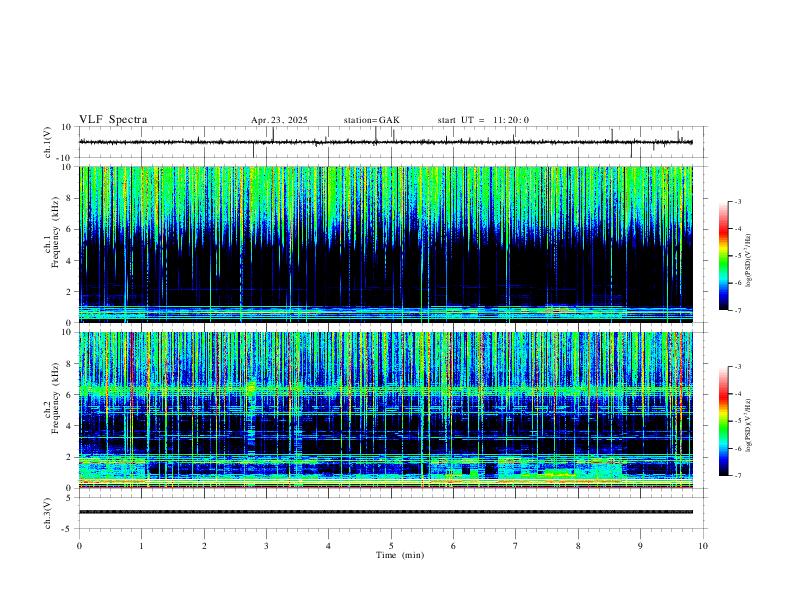This screenshot has height=612, width=792.
Task: Click the "ch.3(V)" axis label
Action: 48,513
